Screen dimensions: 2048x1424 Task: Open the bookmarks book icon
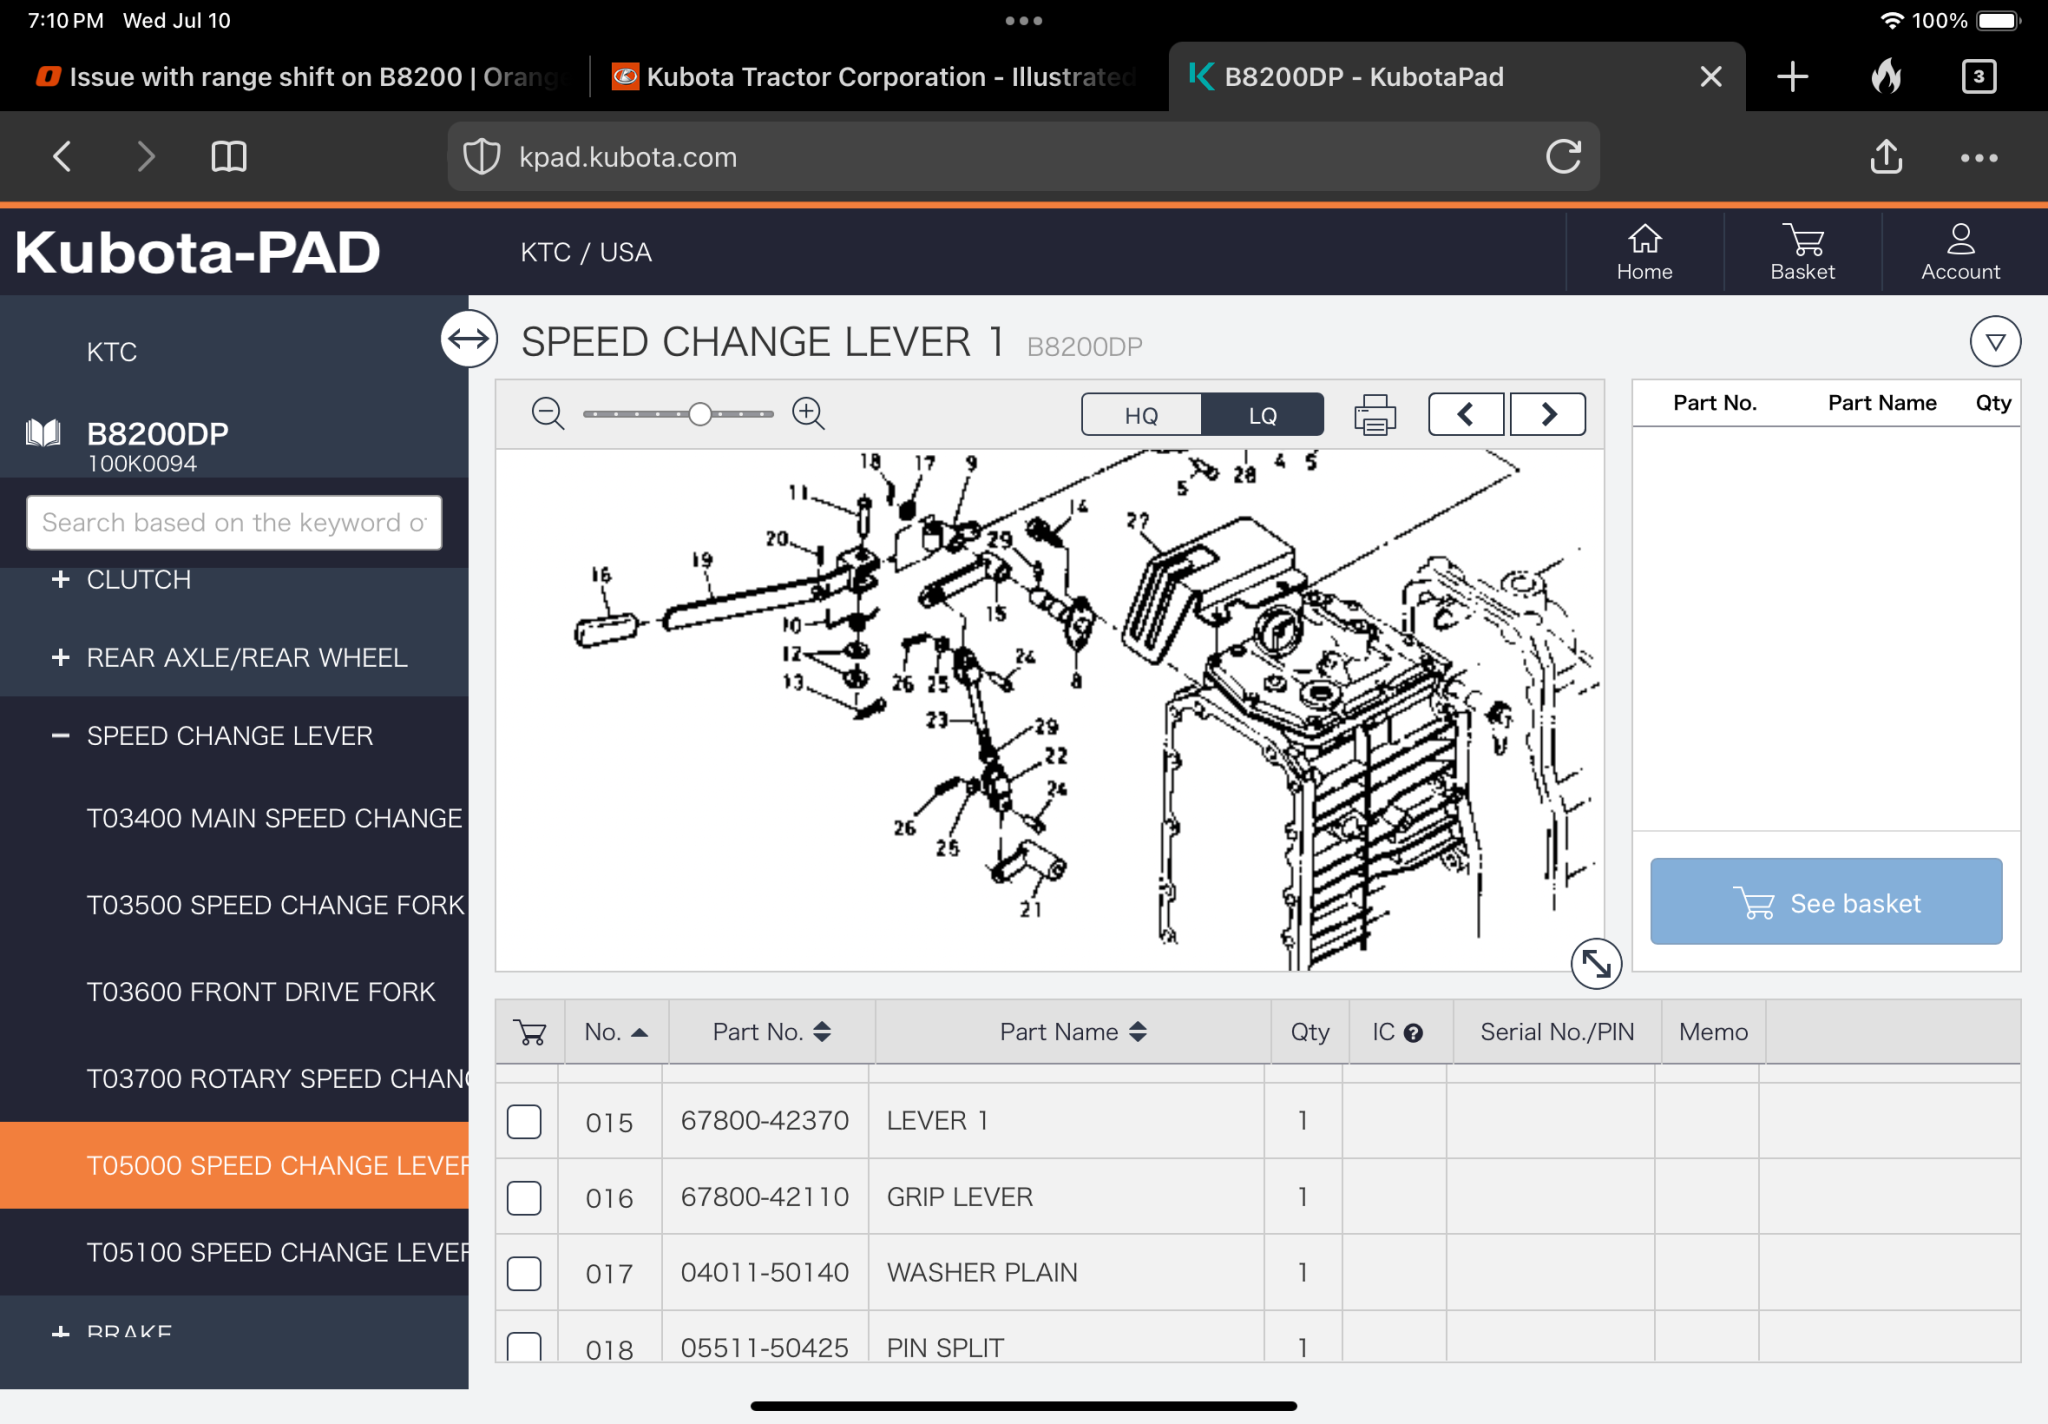(229, 156)
